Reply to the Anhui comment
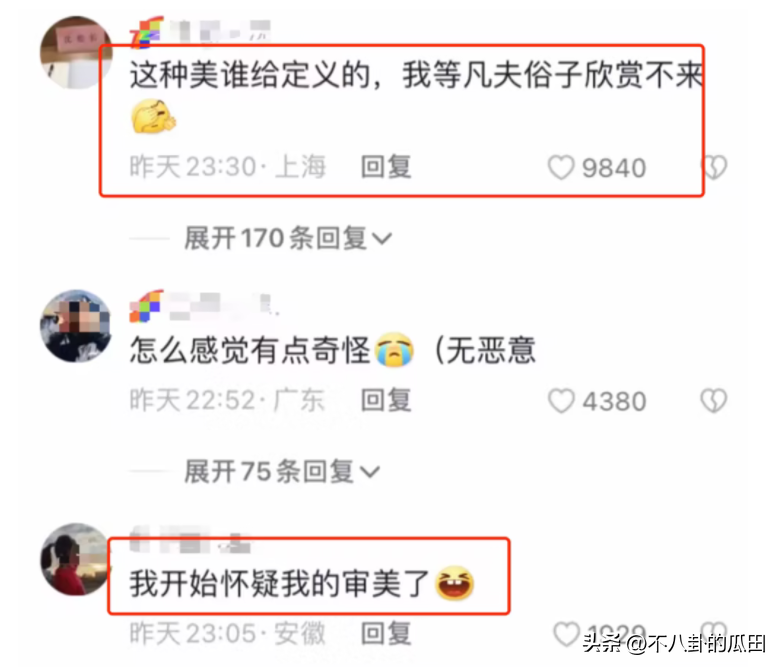This screenshot has width=784, height=671. coord(386,634)
